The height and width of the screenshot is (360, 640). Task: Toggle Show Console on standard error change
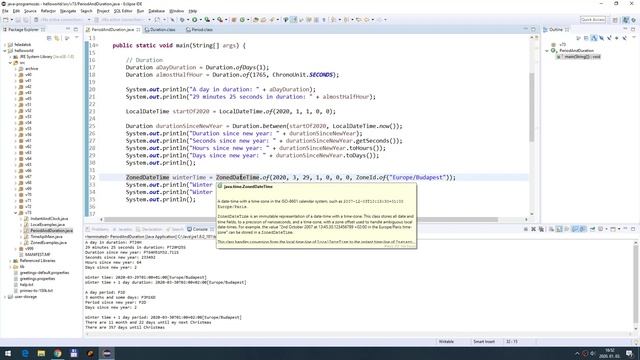click(582, 229)
